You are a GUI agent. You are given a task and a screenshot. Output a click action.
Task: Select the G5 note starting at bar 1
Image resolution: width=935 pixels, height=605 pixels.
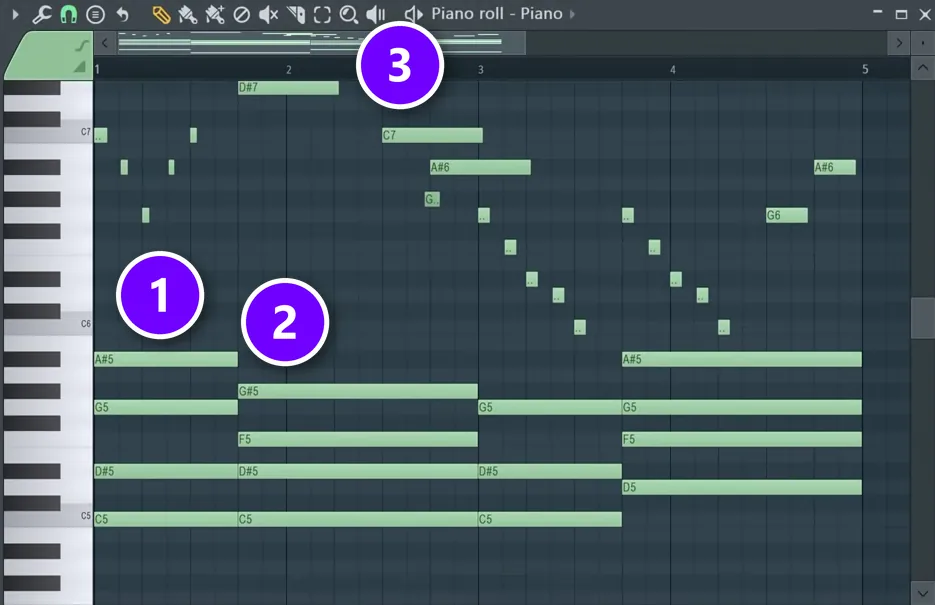click(x=166, y=407)
